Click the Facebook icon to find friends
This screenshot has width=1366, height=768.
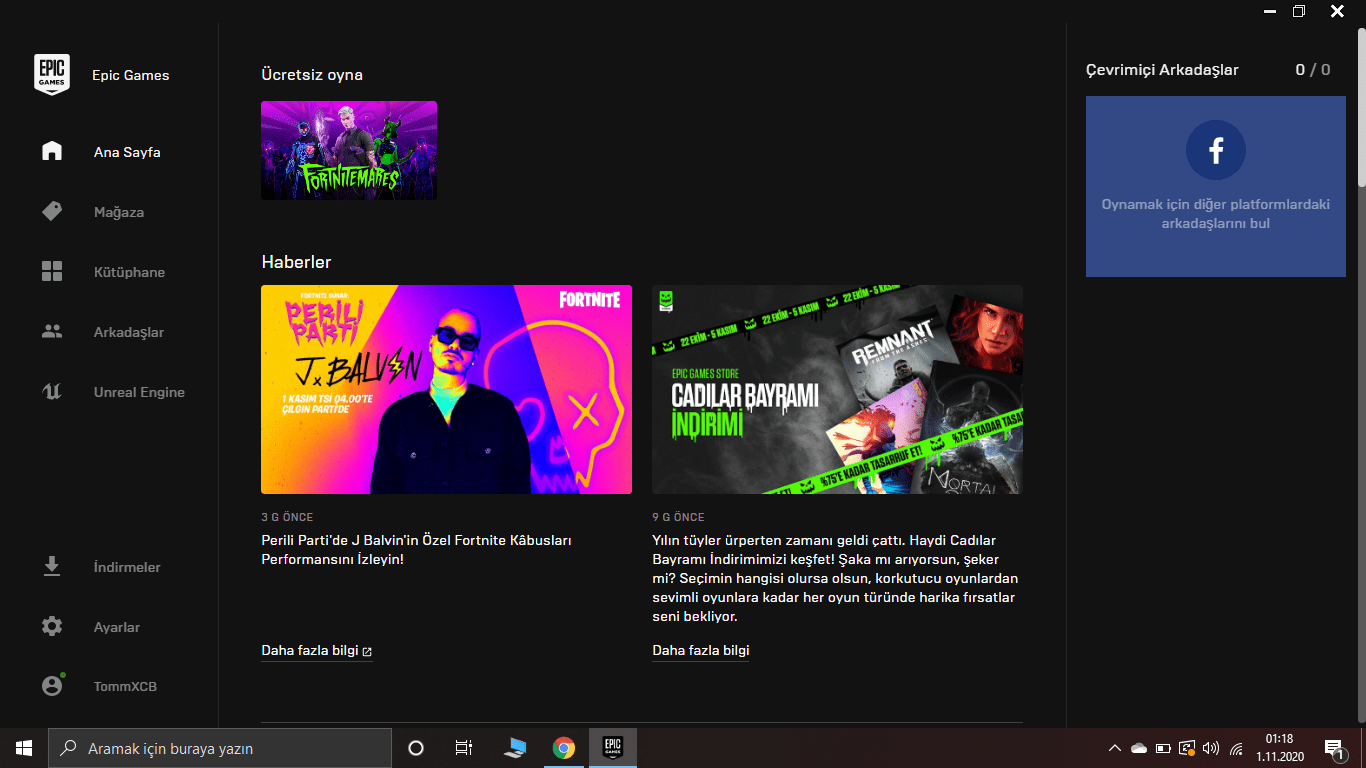pos(1216,151)
